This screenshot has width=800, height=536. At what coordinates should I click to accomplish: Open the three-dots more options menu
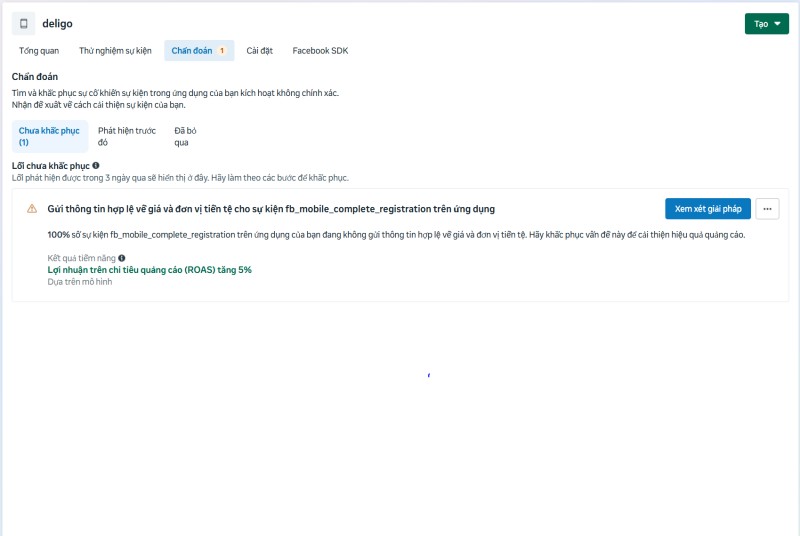tap(767, 209)
